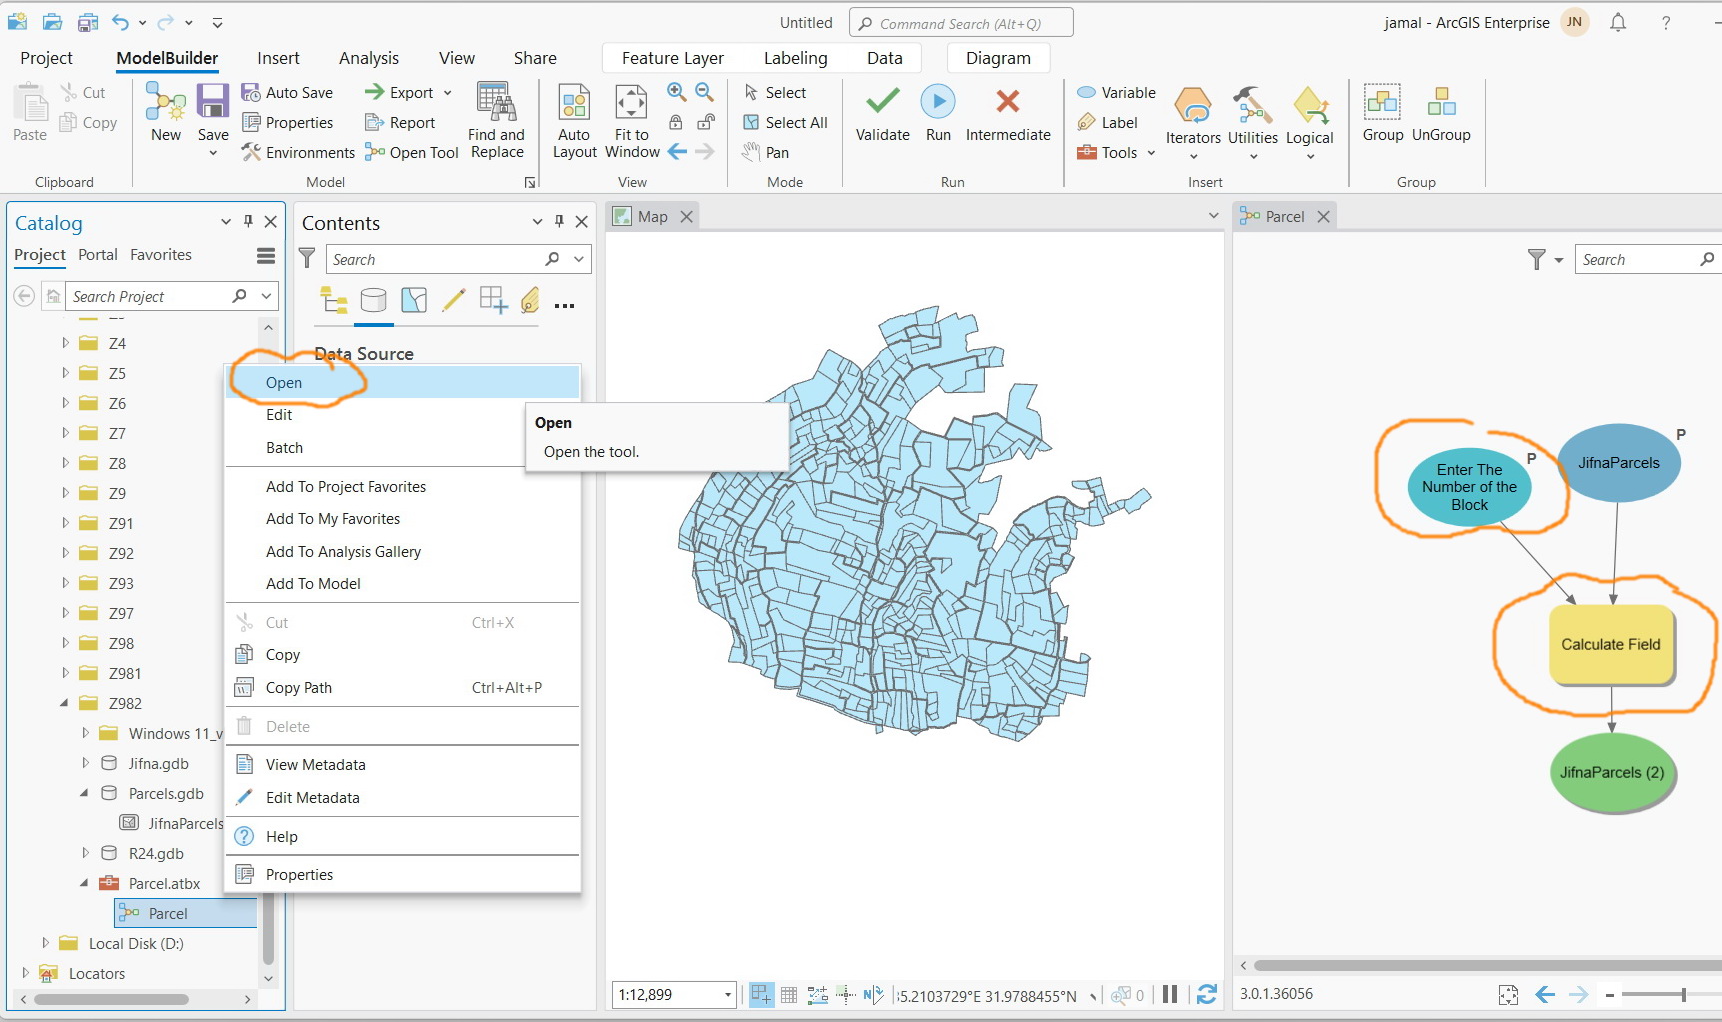
Task: Select the Fit to Window view tool
Action: click(631, 118)
